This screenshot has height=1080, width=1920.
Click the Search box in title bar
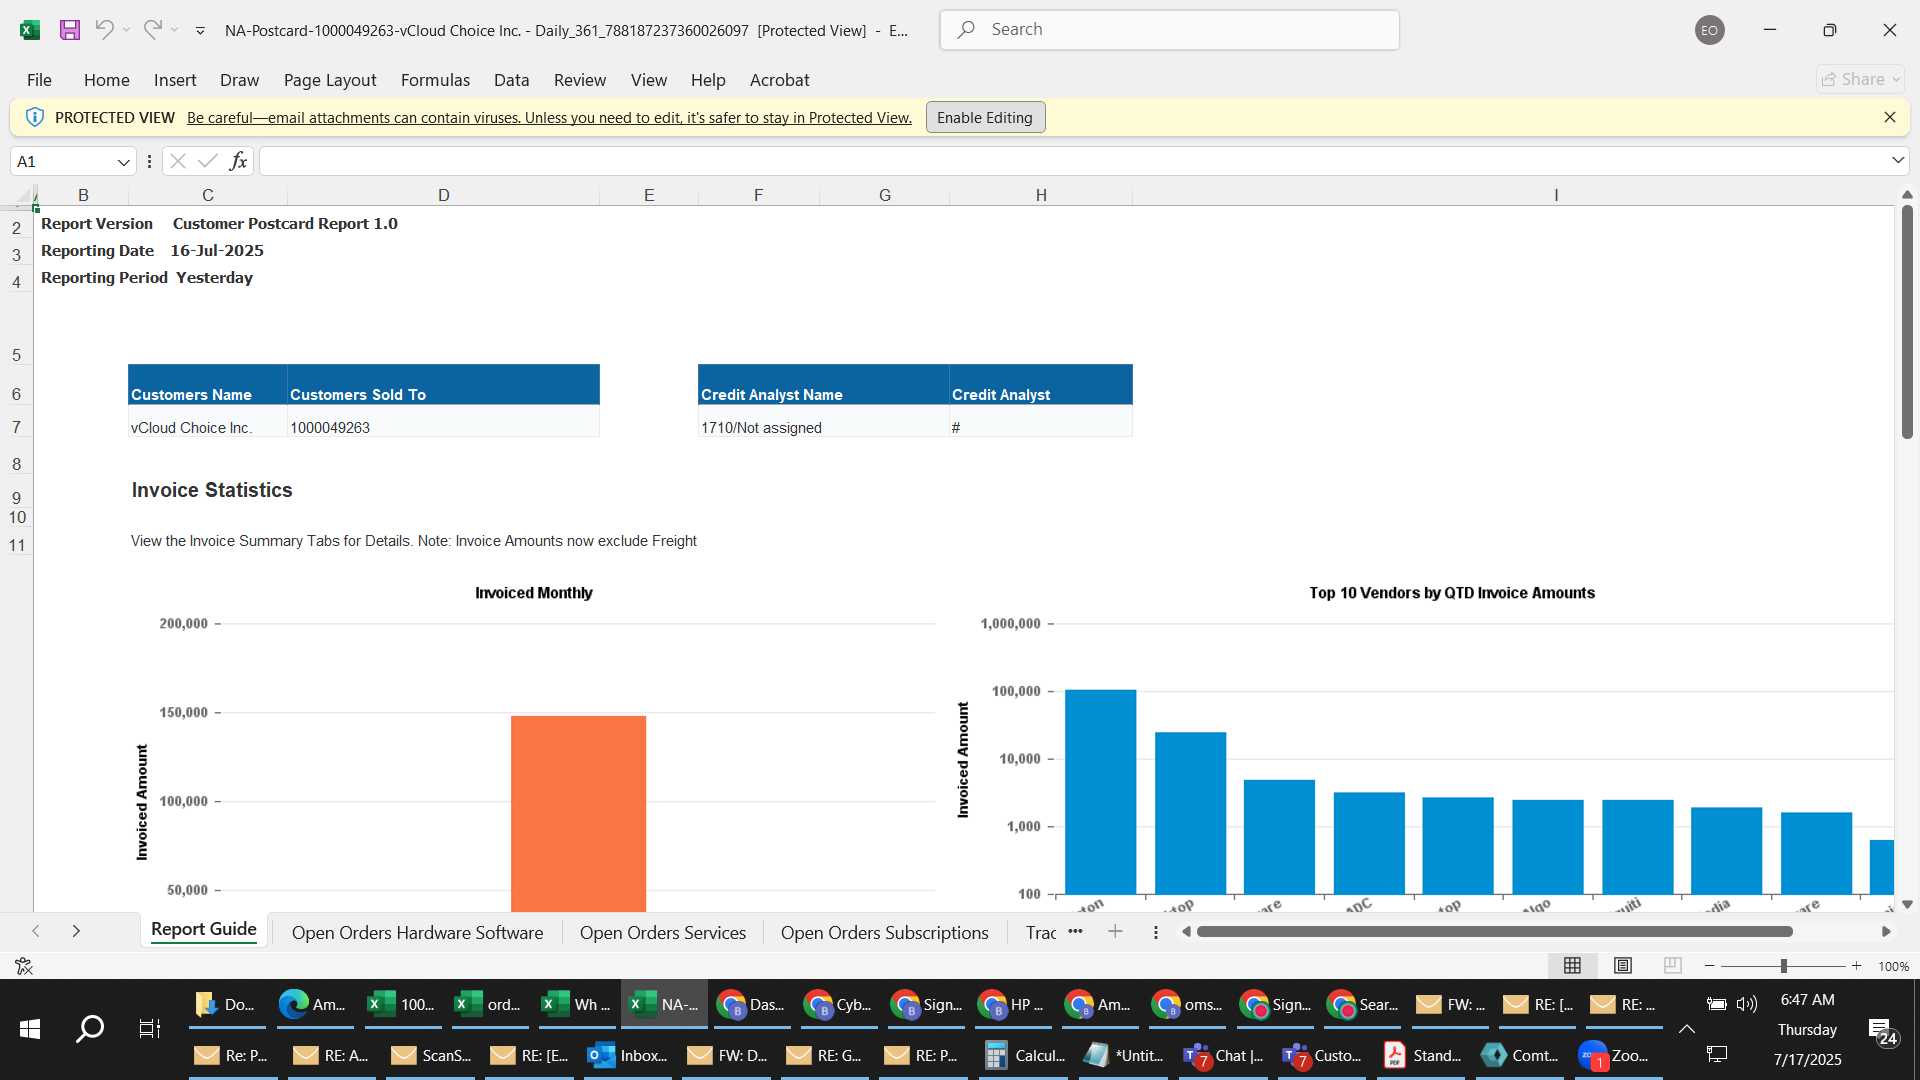1169,30
